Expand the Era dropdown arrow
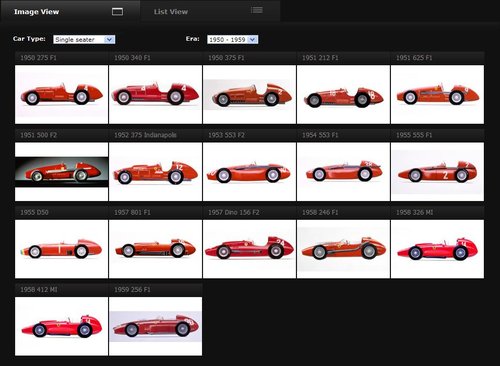The image size is (500, 366). (x=253, y=39)
